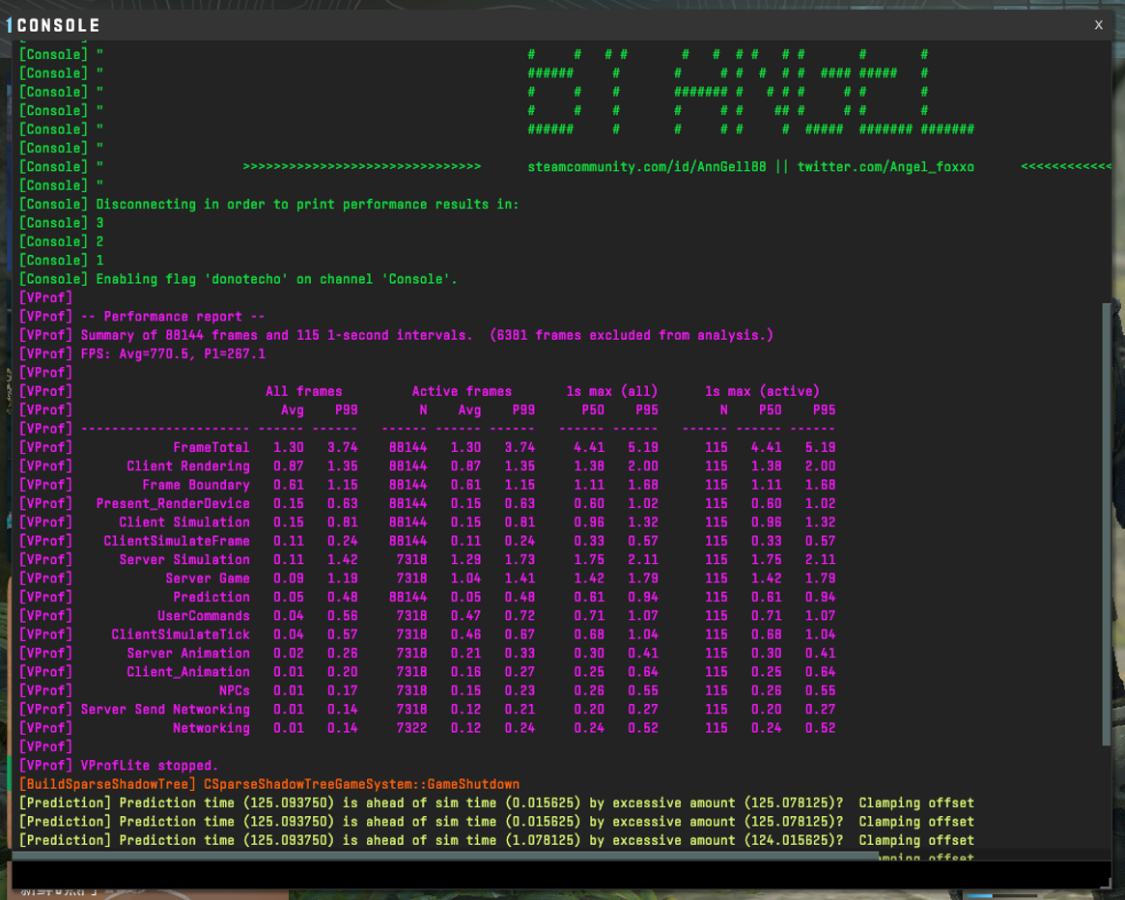The height and width of the screenshot is (900, 1125).
Task: Click the ClientSimulateFrame row label
Action: (x=176, y=540)
